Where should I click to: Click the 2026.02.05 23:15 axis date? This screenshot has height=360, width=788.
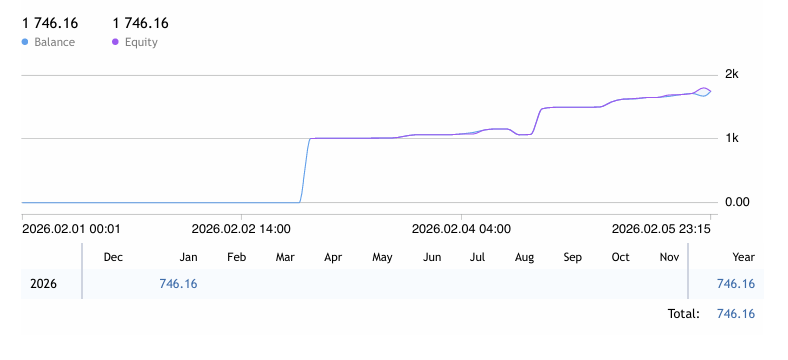661,229
